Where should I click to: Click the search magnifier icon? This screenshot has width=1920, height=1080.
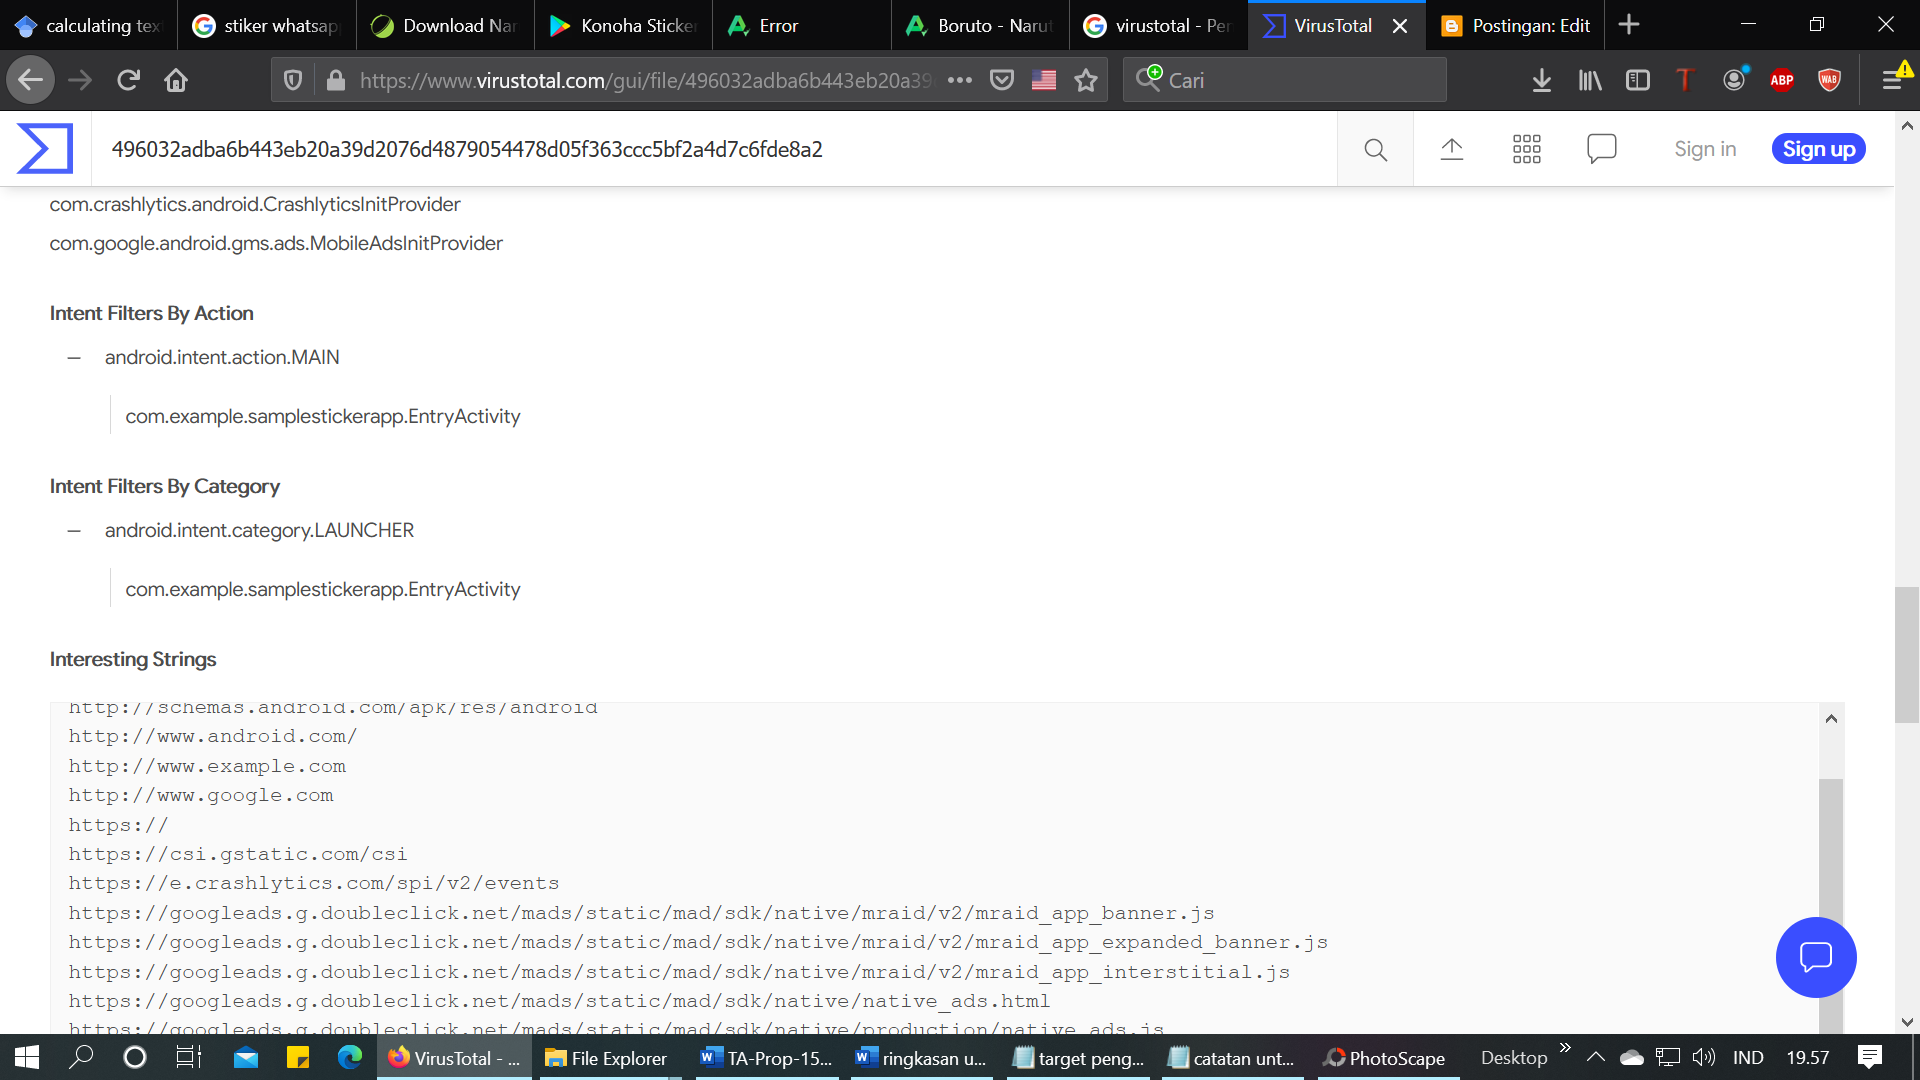[x=1375, y=150]
